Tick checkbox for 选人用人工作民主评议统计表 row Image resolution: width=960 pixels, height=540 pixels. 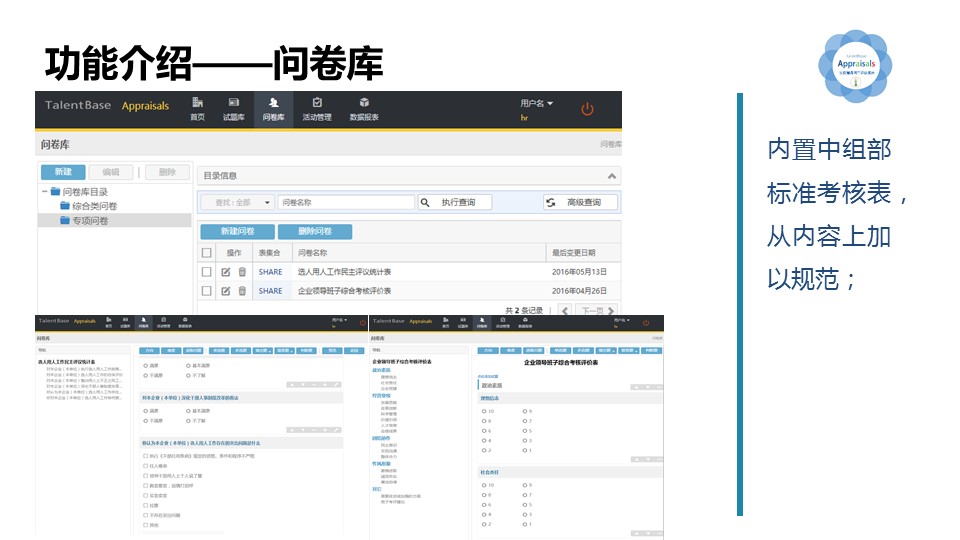click(206, 272)
